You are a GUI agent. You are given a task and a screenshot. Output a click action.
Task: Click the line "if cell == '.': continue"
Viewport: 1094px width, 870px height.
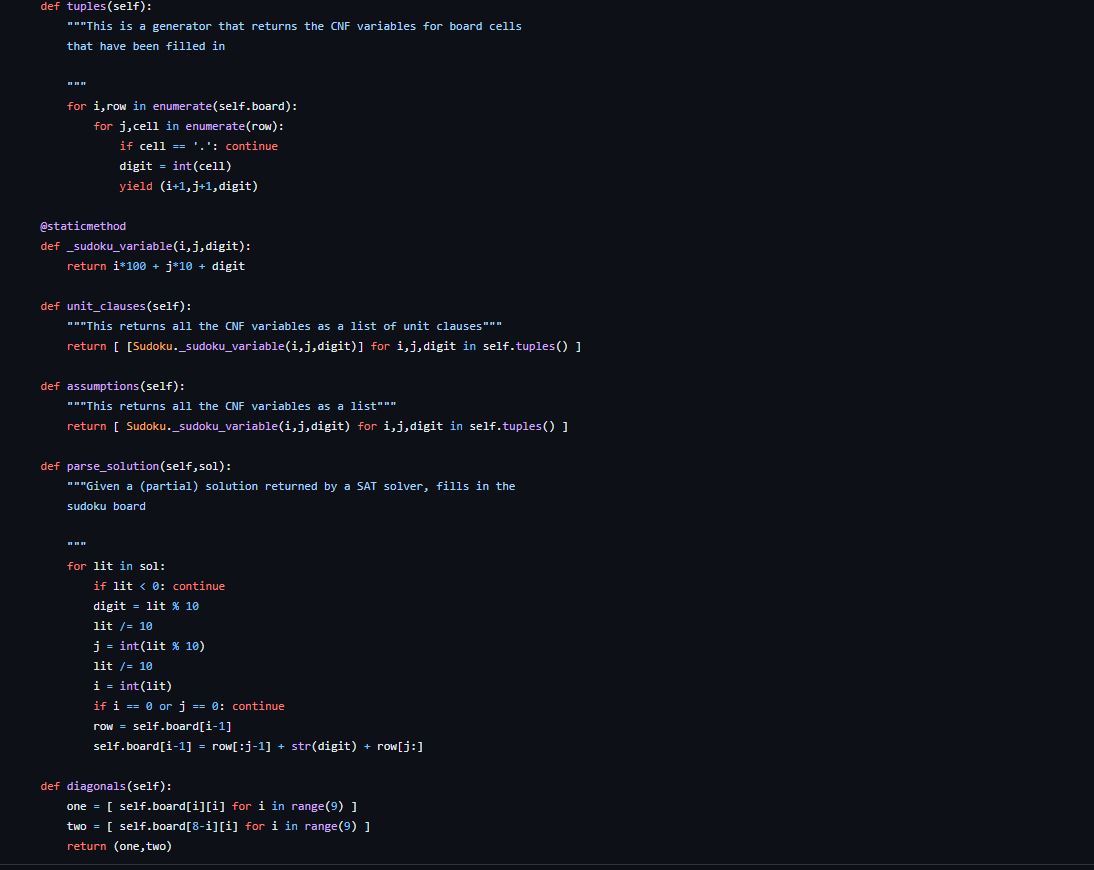pos(198,146)
